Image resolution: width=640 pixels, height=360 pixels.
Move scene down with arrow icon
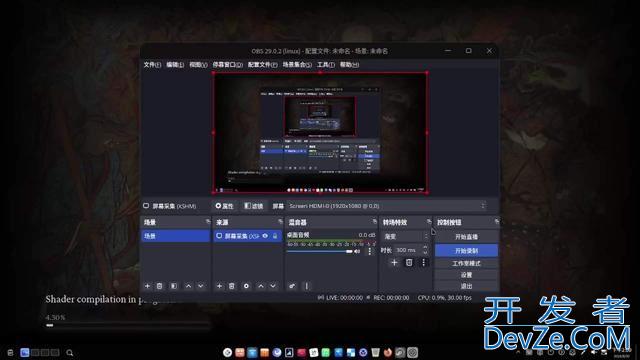click(200, 286)
